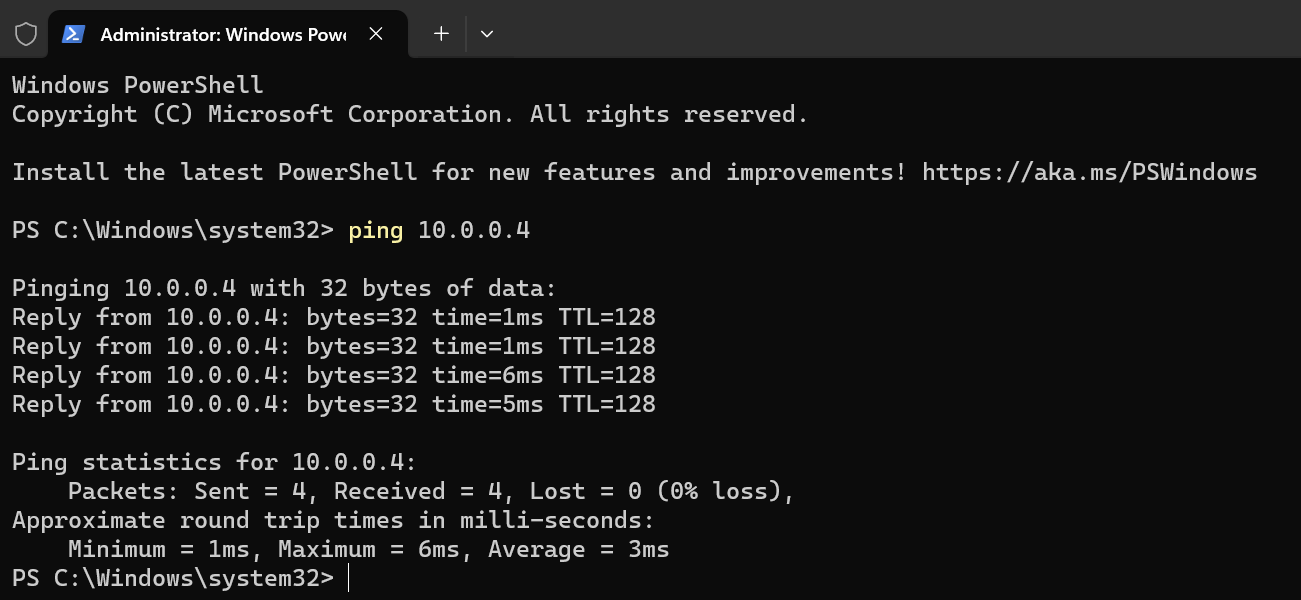Open the https://aka.ms/PSWindows link

(x=1089, y=172)
